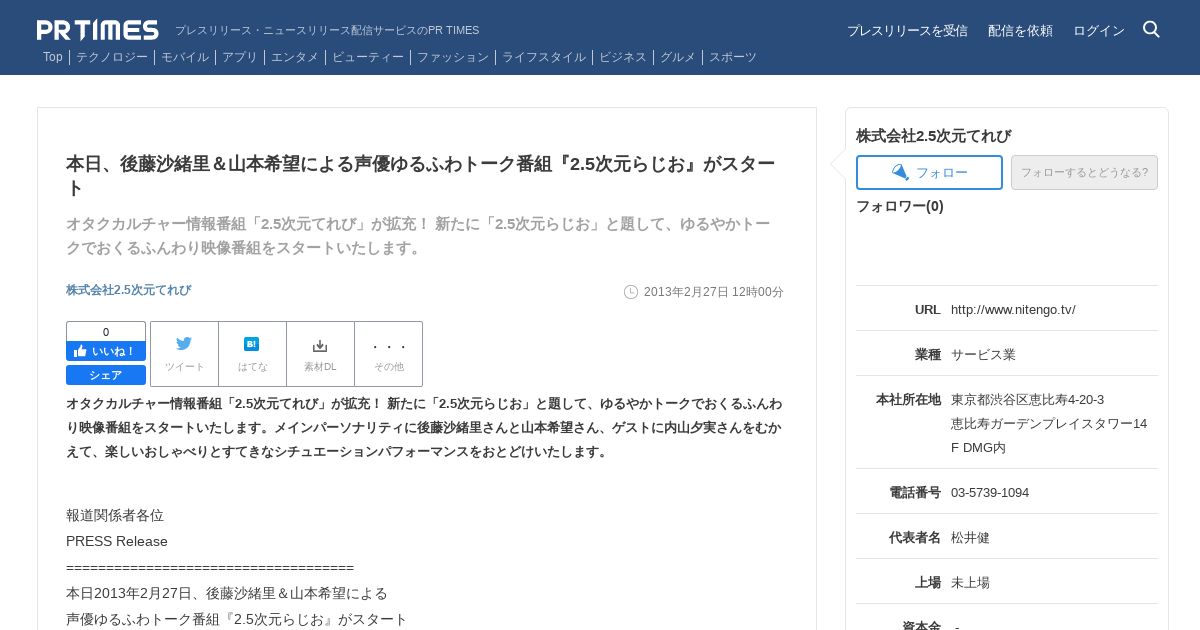Click the gray article subtitle
This screenshot has width=1200, height=630.
pyautogui.click(x=418, y=236)
